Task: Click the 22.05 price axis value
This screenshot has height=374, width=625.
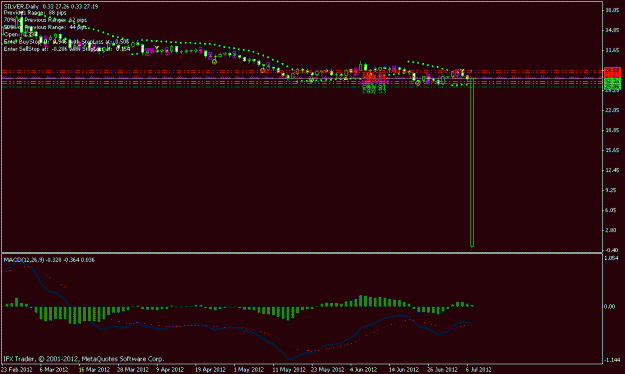Action: (x=612, y=110)
